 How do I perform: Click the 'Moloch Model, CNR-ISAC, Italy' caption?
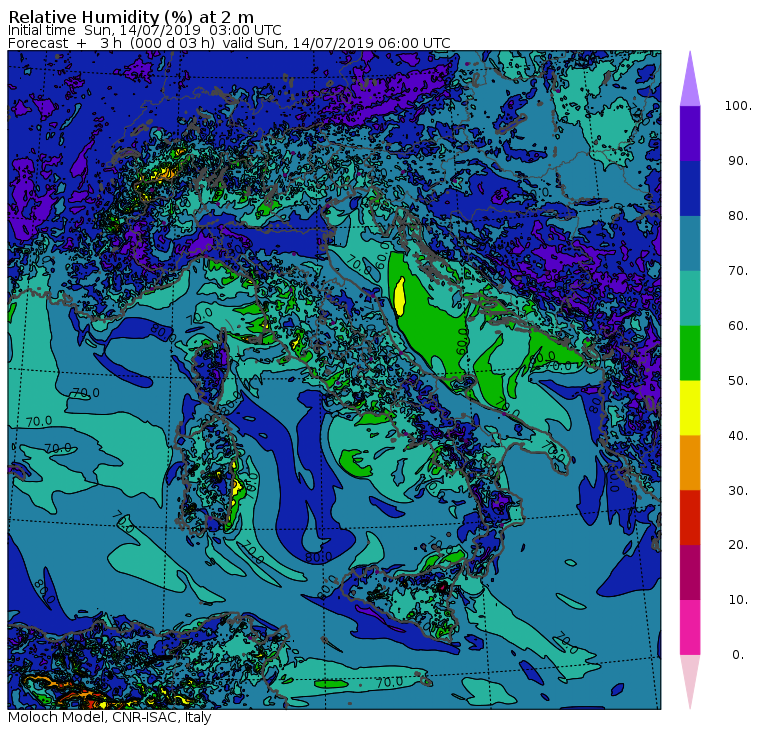coord(110,717)
